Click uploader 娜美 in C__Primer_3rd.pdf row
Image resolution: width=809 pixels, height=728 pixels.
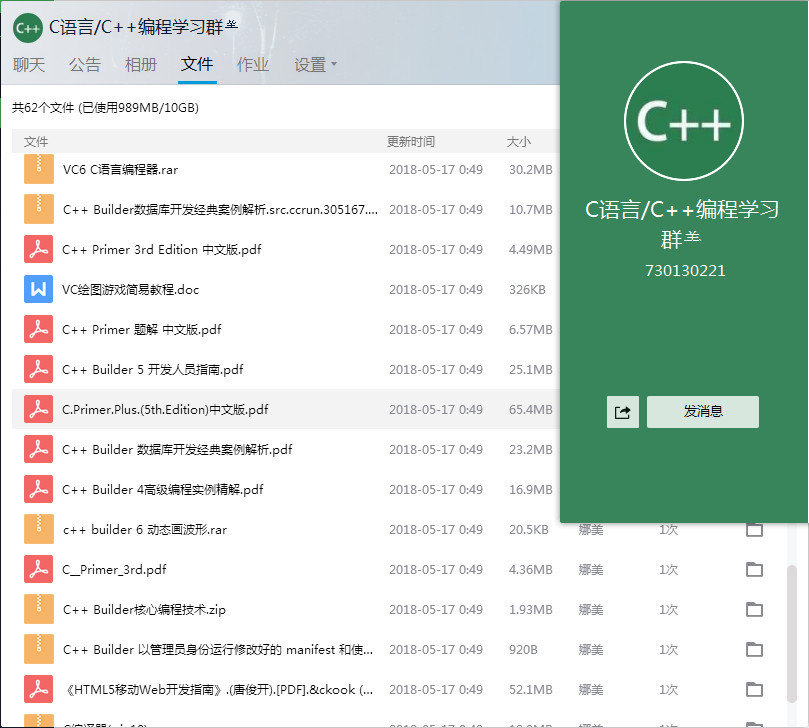tap(591, 570)
